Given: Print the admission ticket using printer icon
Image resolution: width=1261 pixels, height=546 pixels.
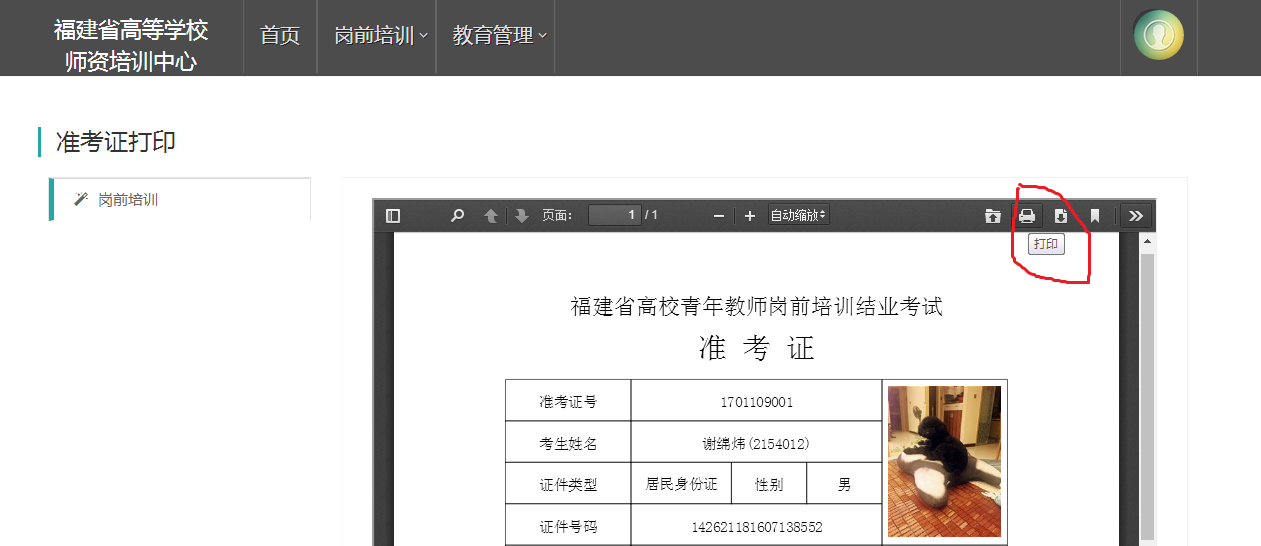Looking at the screenshot, I should (x=1027, y=216).
